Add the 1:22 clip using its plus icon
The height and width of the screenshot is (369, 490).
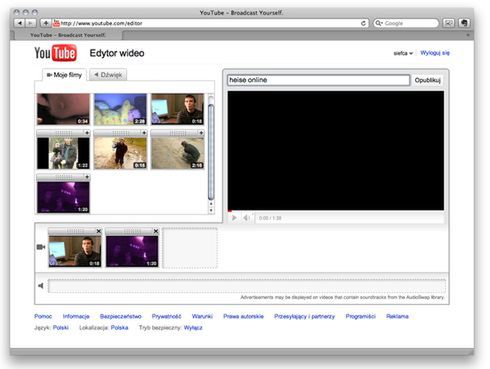tap(87, 133)
